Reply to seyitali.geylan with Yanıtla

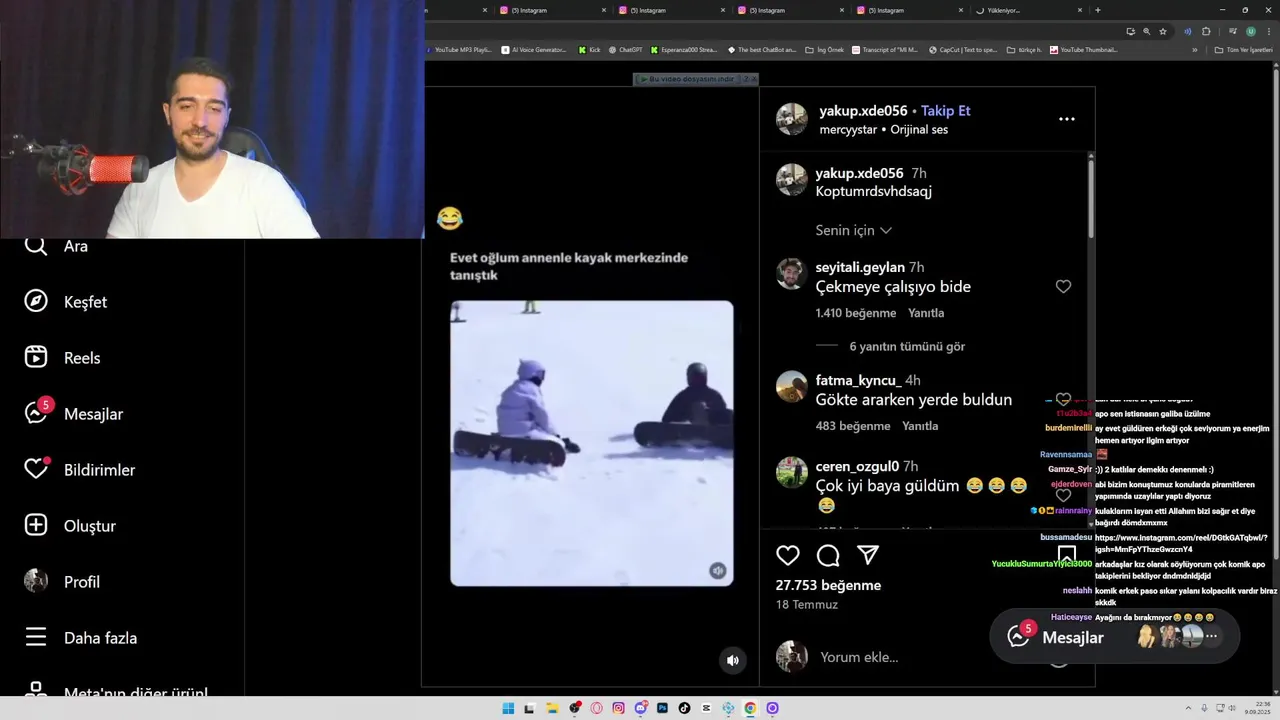926,313
